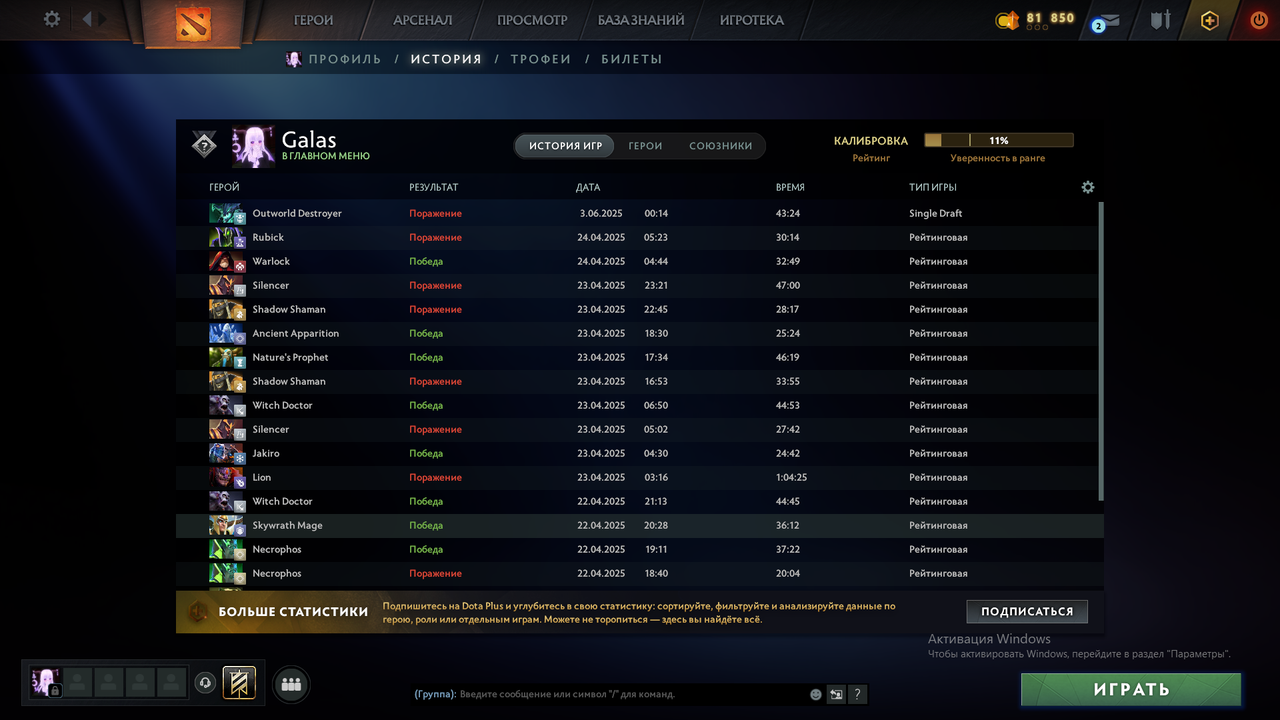Click the Подписаться button
The image size is (1280, 720).
tap(1027, 611)
